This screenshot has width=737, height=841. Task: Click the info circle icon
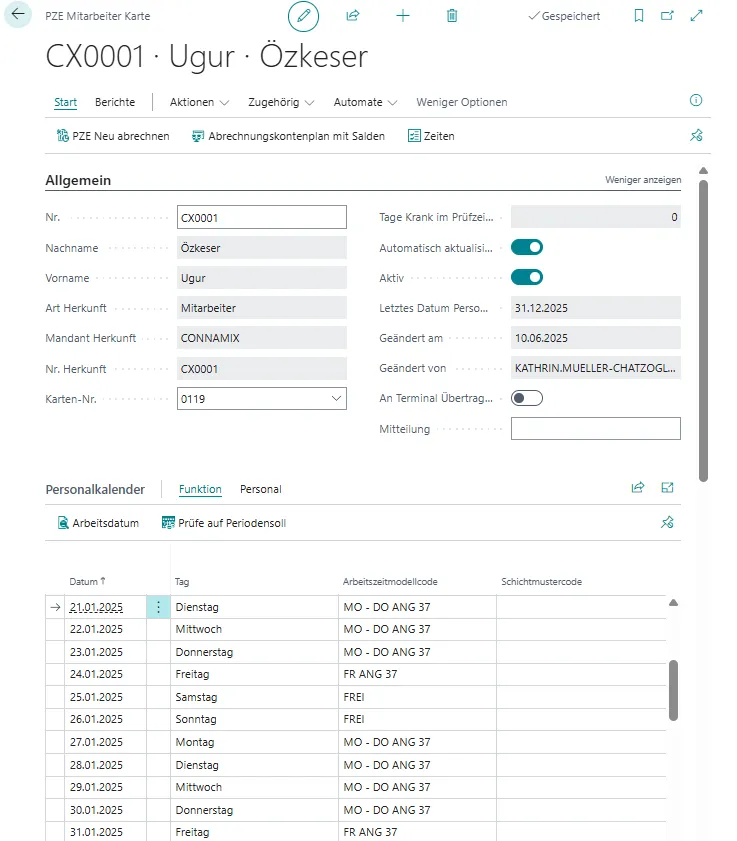[696, 101]
